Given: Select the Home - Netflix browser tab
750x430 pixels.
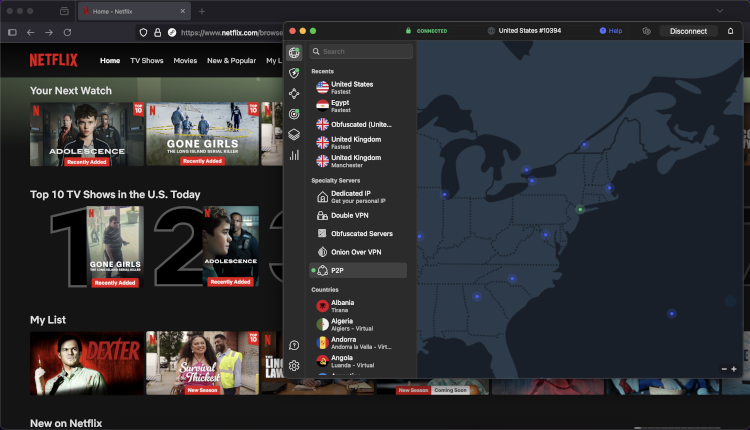Looking at the screenshot, I should point(134,11).
